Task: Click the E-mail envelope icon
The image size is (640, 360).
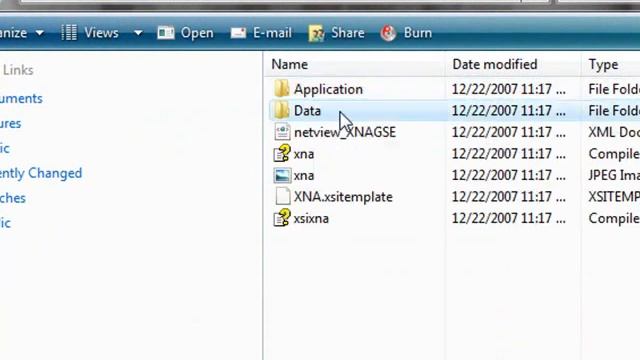Action: 238,33
